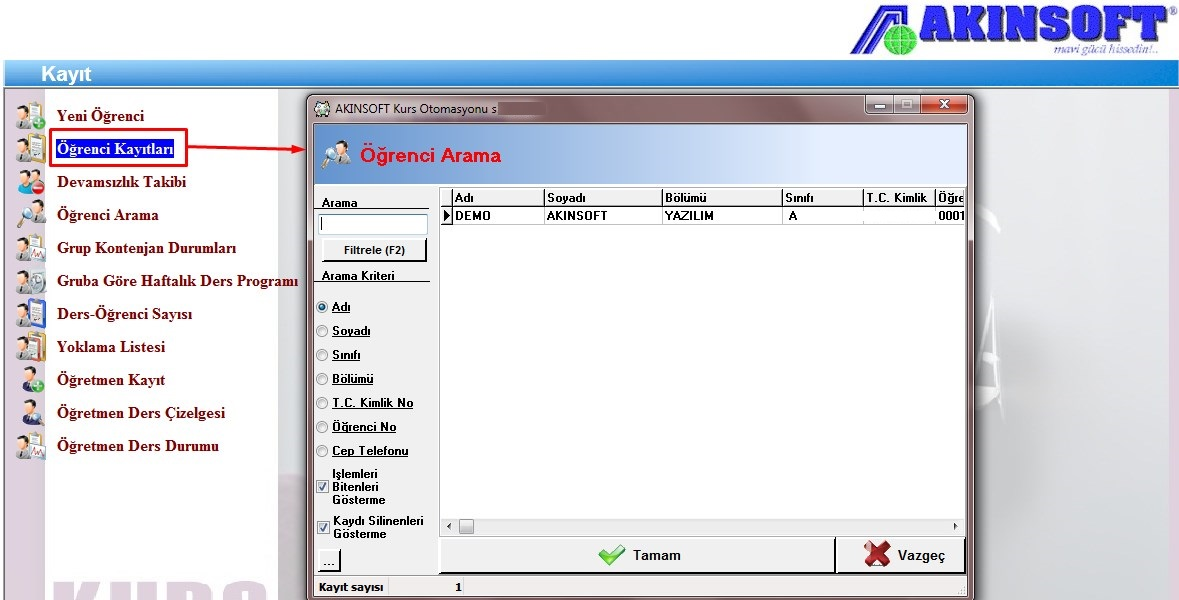This screenshot has width=1179, height=600.
Task: Click the Öğretmen Ders Durumu icon
Action: (x=31, y=447)
